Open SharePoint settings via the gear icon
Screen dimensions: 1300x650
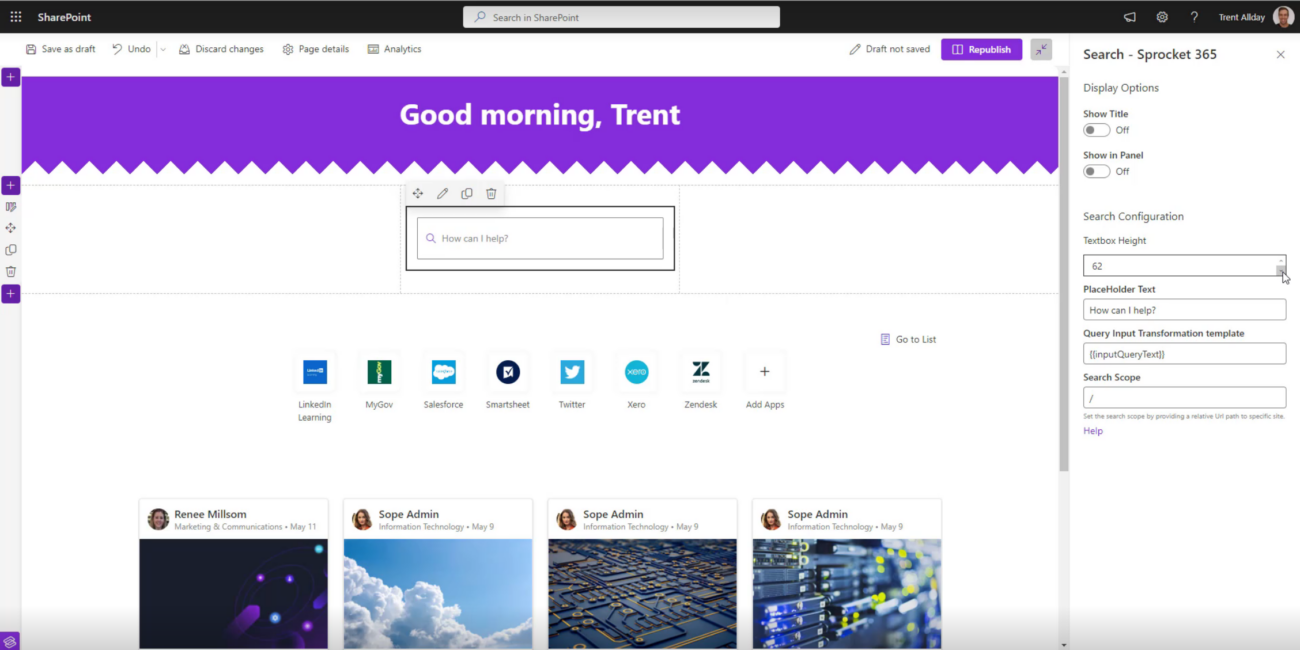(x=1162, y=16)
